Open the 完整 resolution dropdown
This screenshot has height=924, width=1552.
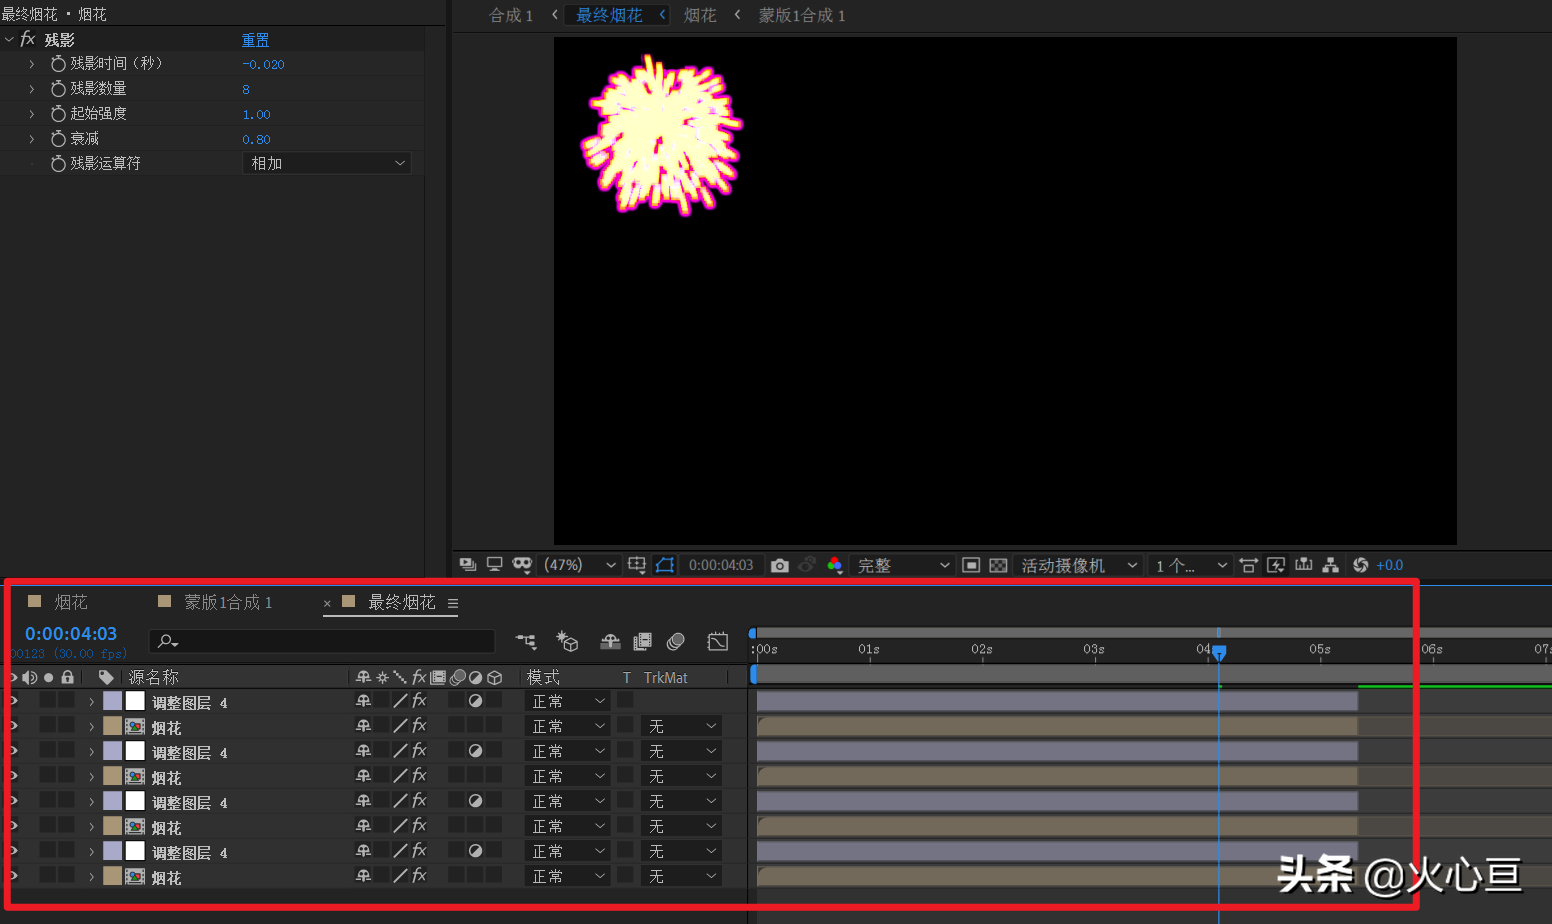click(903, 565)
